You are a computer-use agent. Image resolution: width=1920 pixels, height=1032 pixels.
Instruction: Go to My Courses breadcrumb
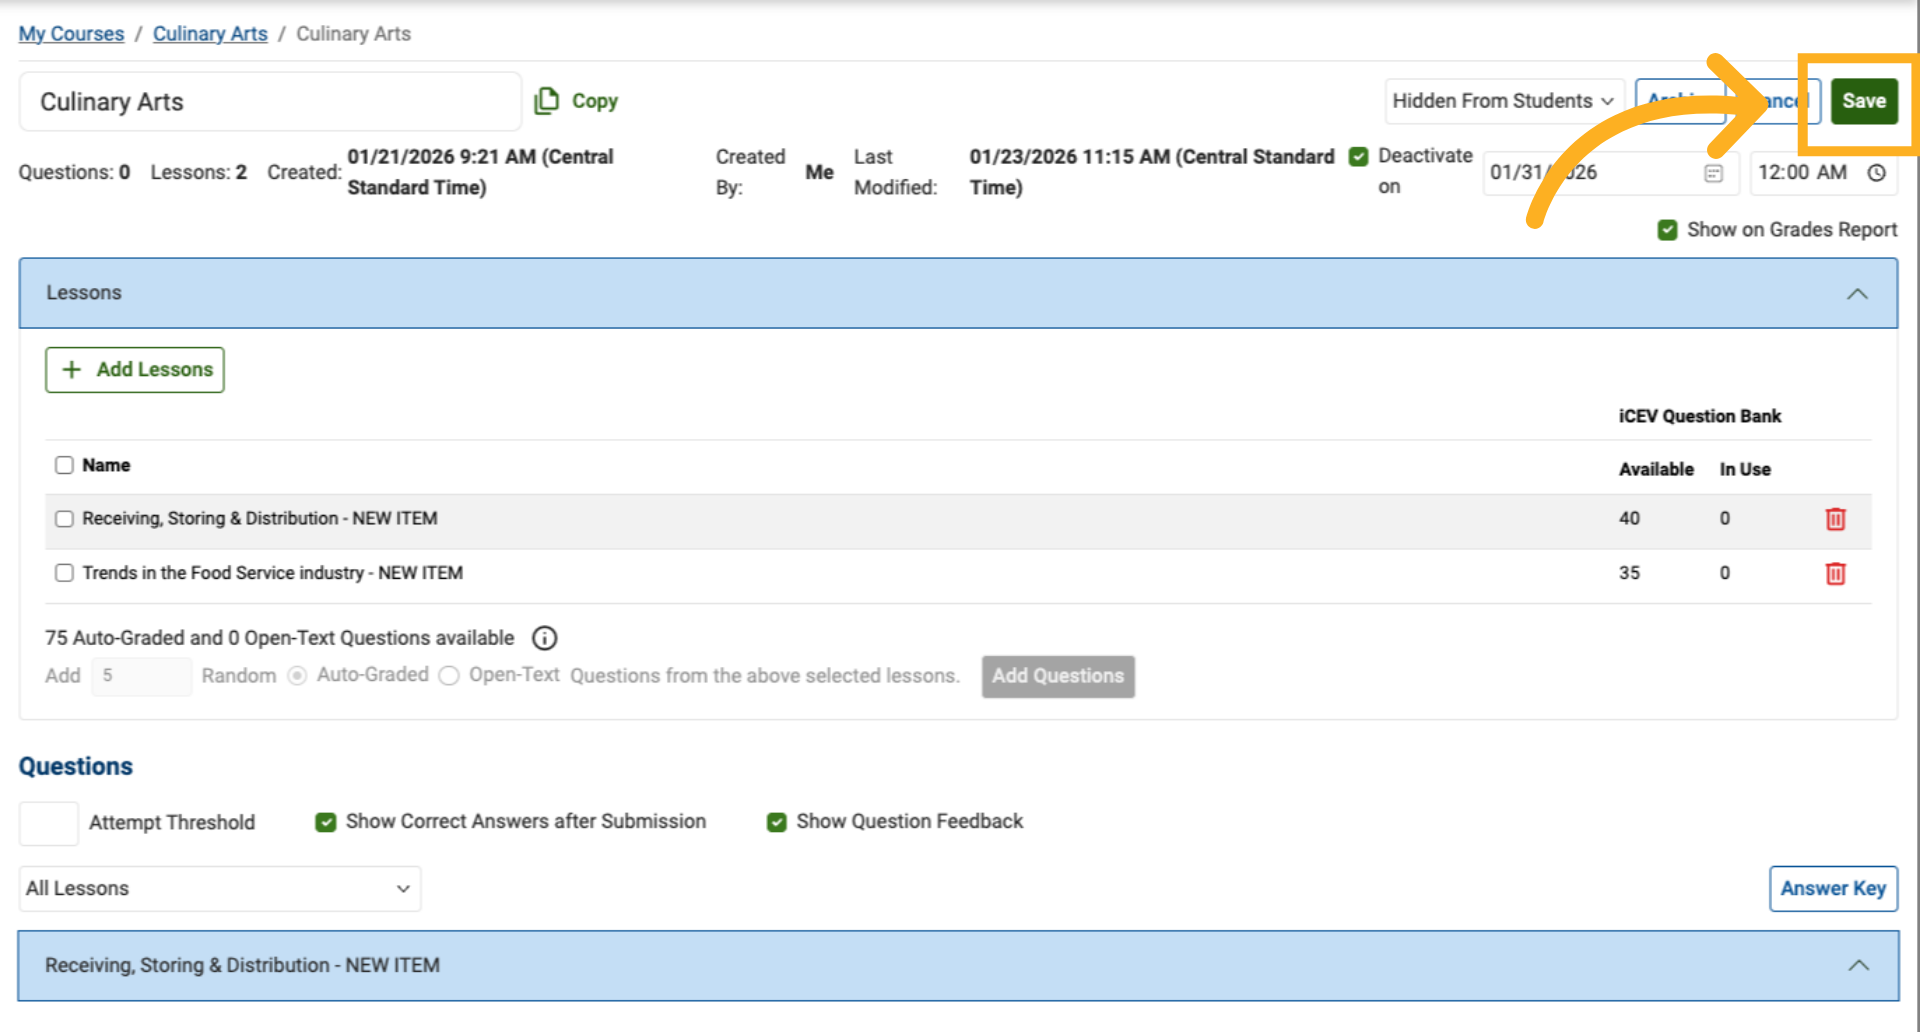pos(71,34)
